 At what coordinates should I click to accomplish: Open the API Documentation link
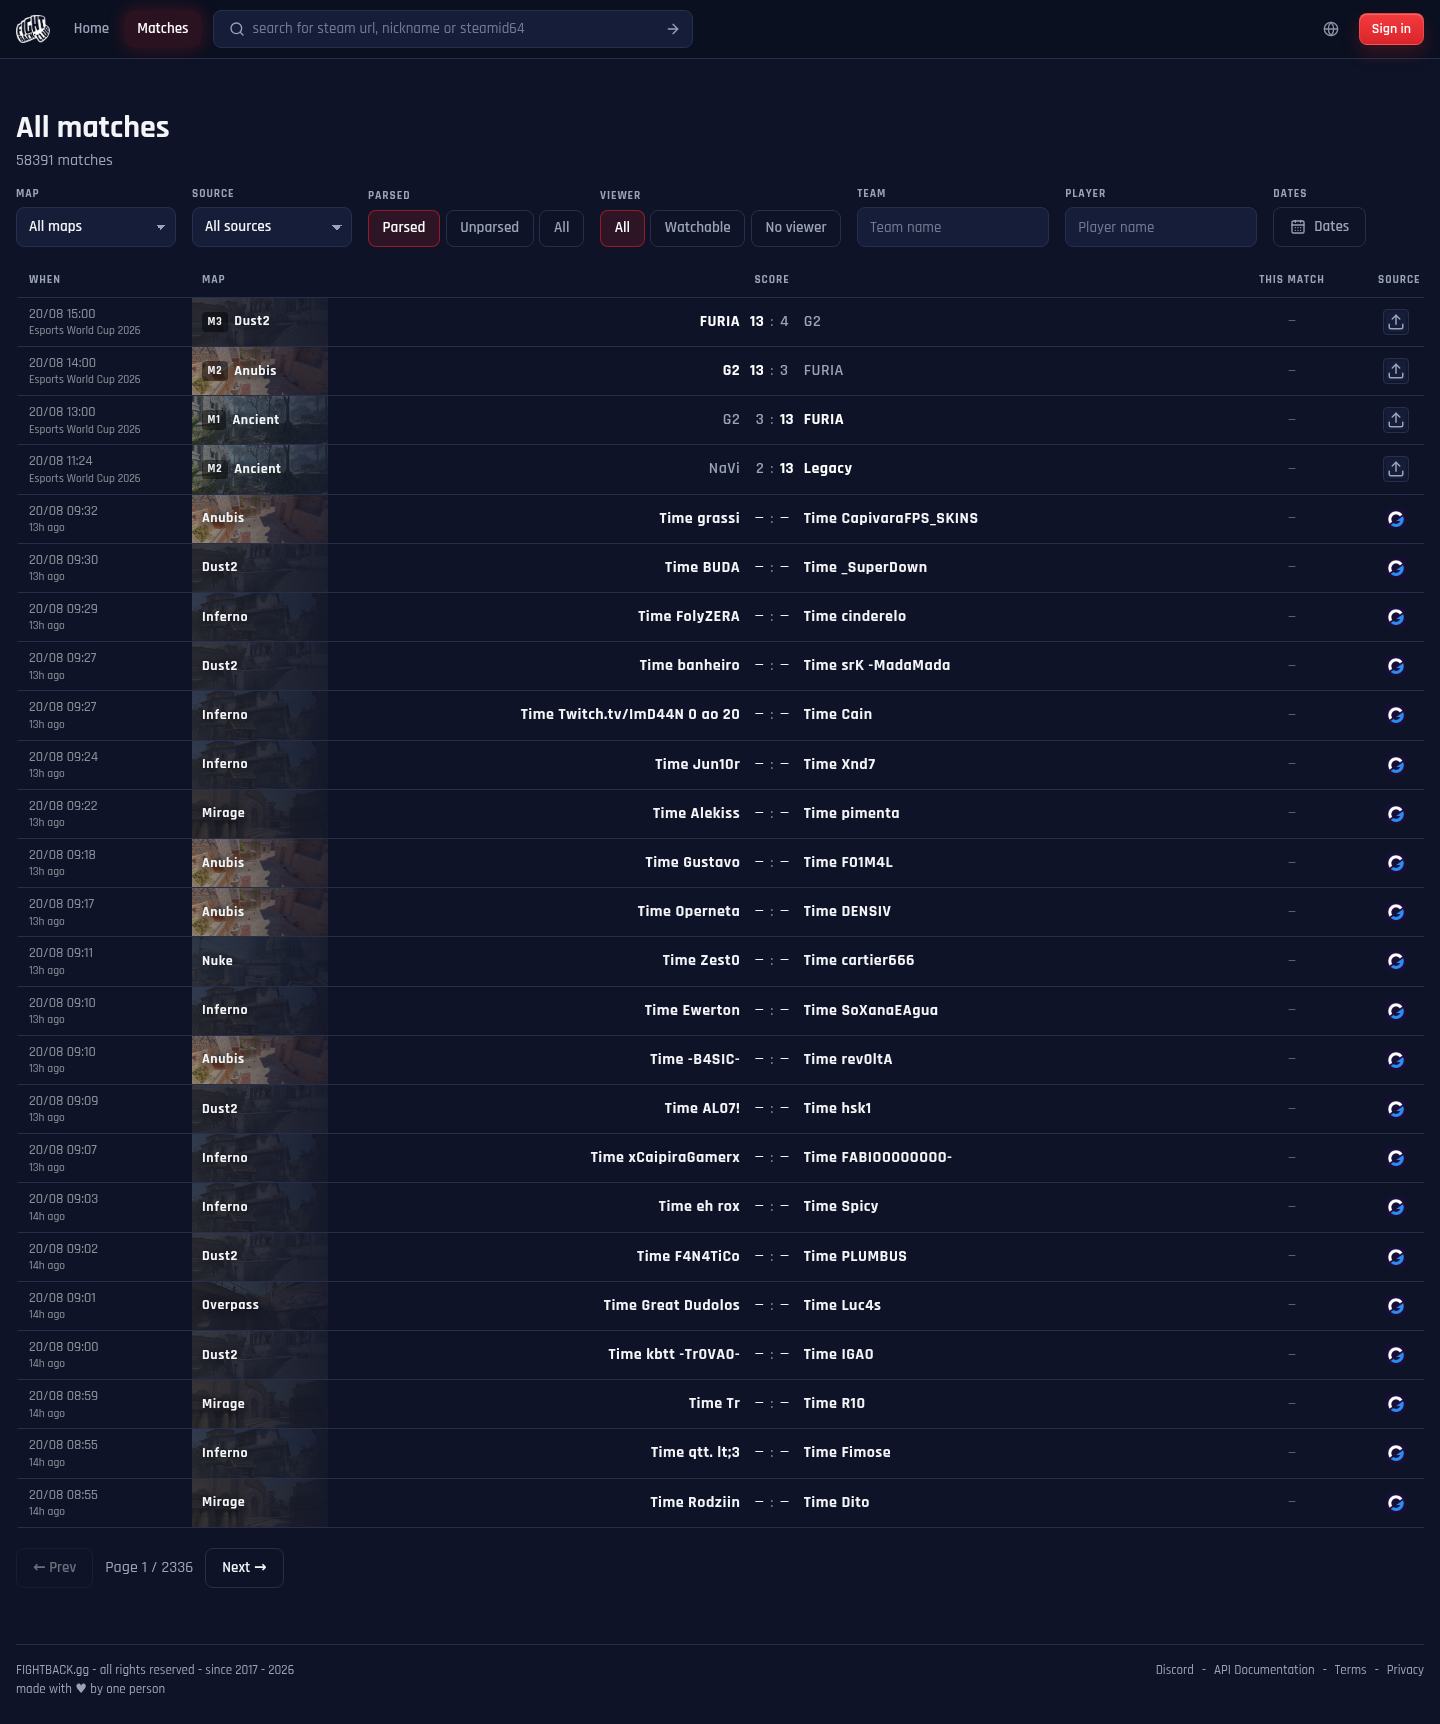1264,1670
